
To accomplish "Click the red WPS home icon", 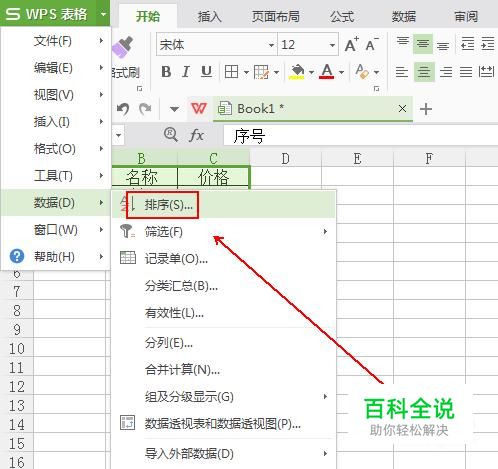I will [x=199, y=109].
